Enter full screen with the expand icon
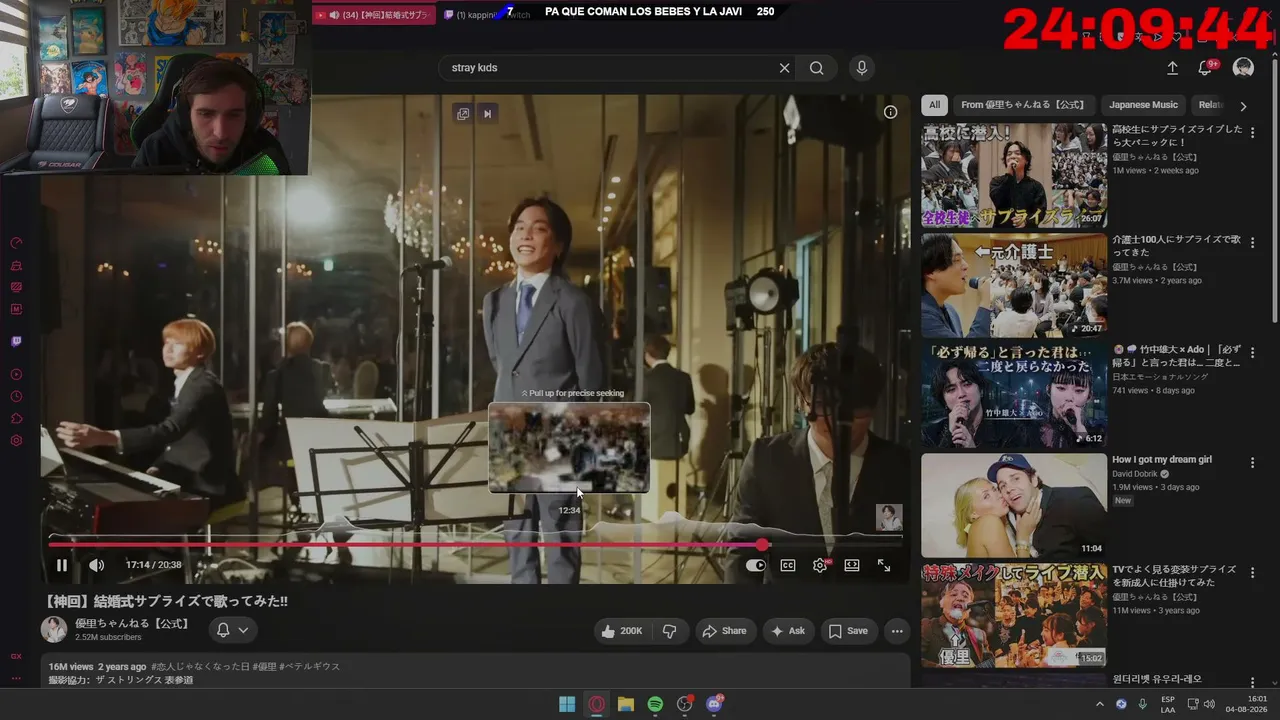Image resolution: width=1280 pixels, height=720 pixels. 884,565
